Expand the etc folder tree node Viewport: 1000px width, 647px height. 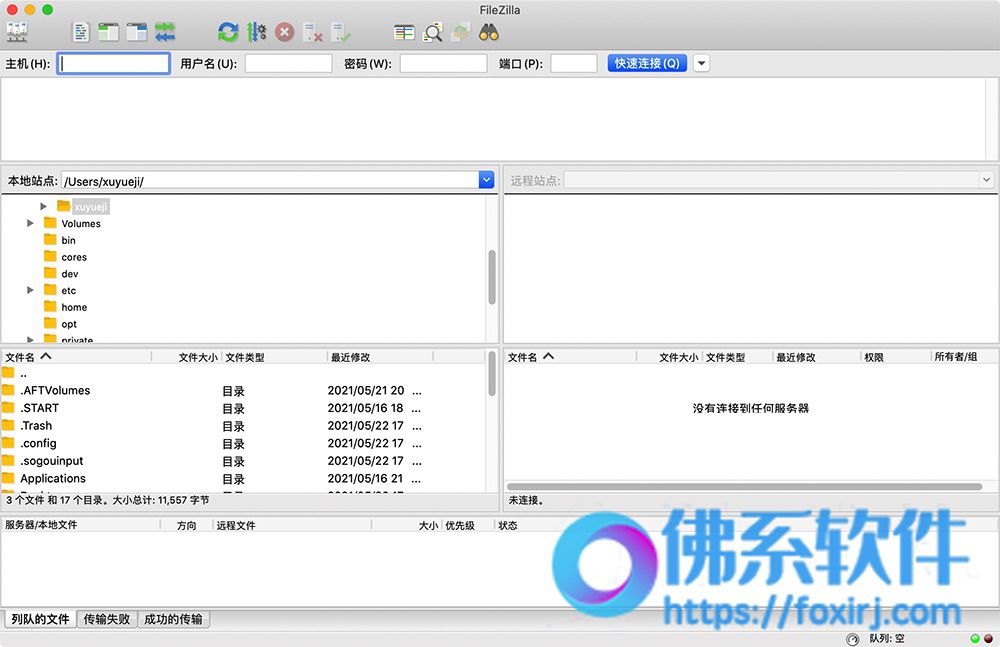tap(30, 290)
